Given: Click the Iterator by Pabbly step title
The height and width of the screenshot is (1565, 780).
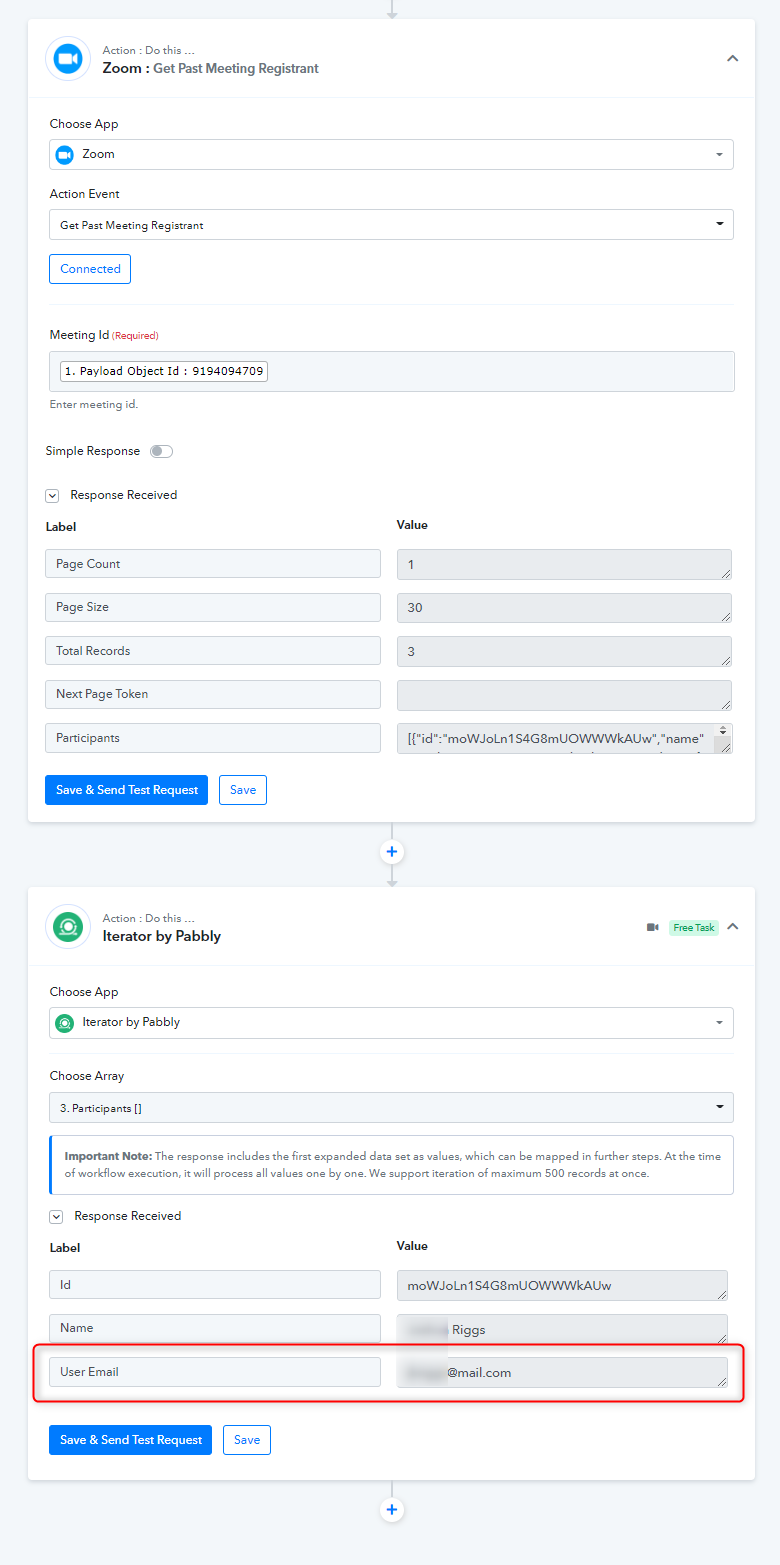Looking at the screenshot, I should pyautogui.click(x=162, y=936).
